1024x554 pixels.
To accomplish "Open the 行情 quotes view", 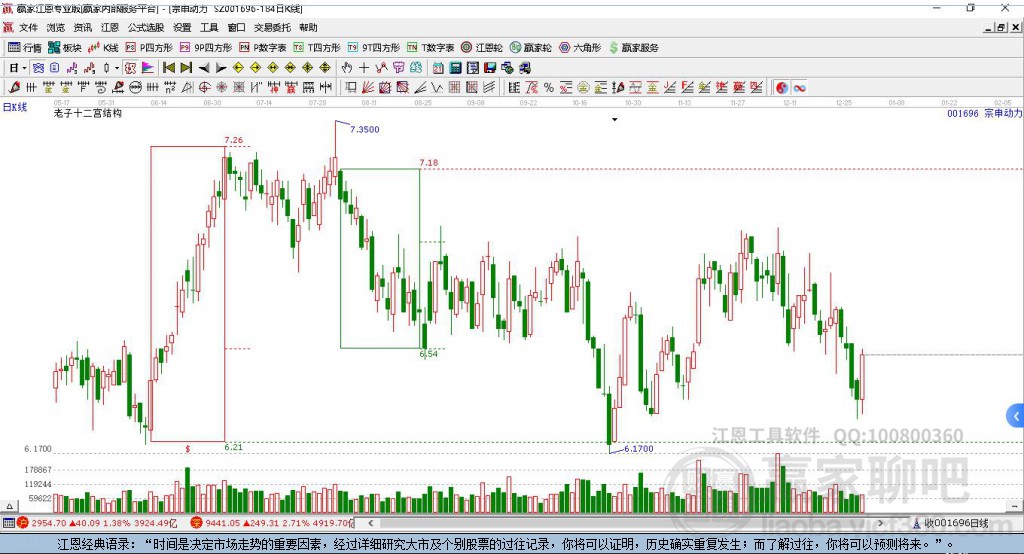I will coord(24,48).
